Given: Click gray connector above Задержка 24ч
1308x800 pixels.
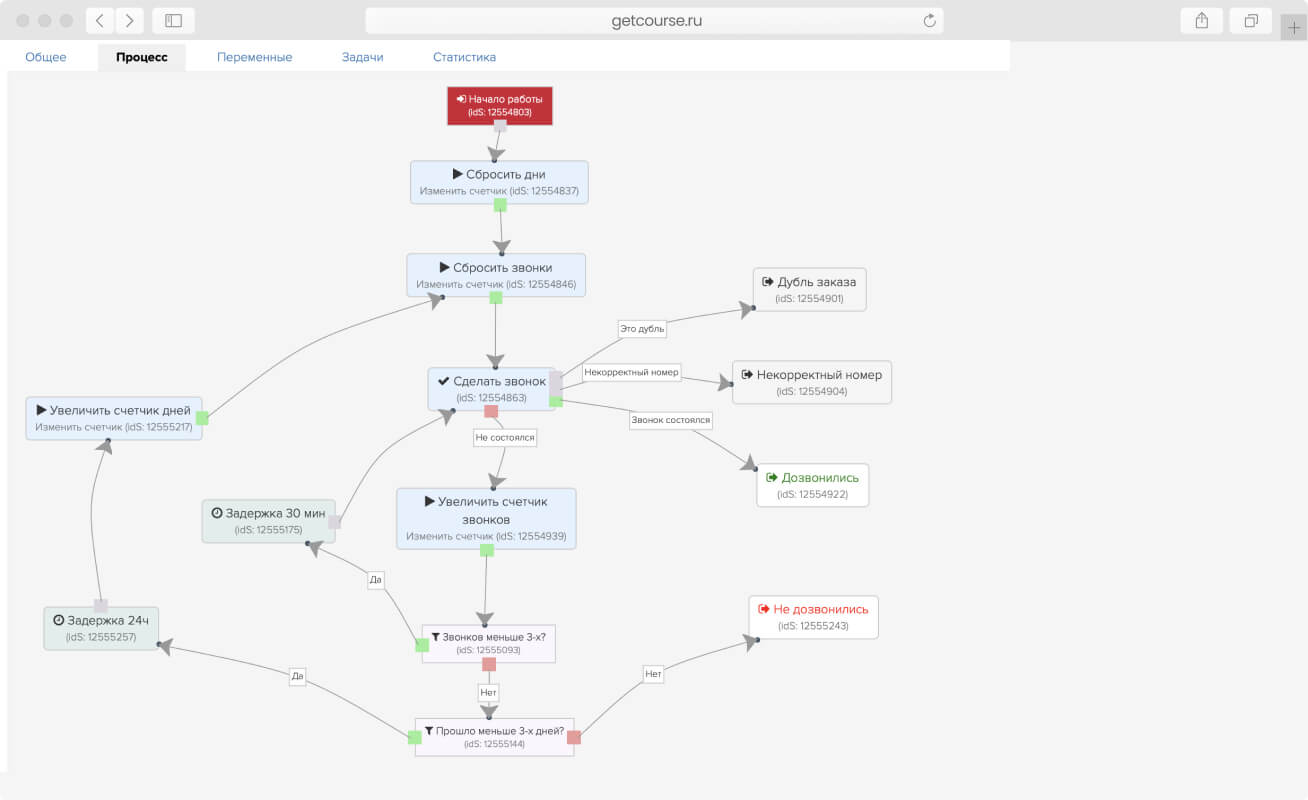Looking at the screenshot, I should coord(101,605).
